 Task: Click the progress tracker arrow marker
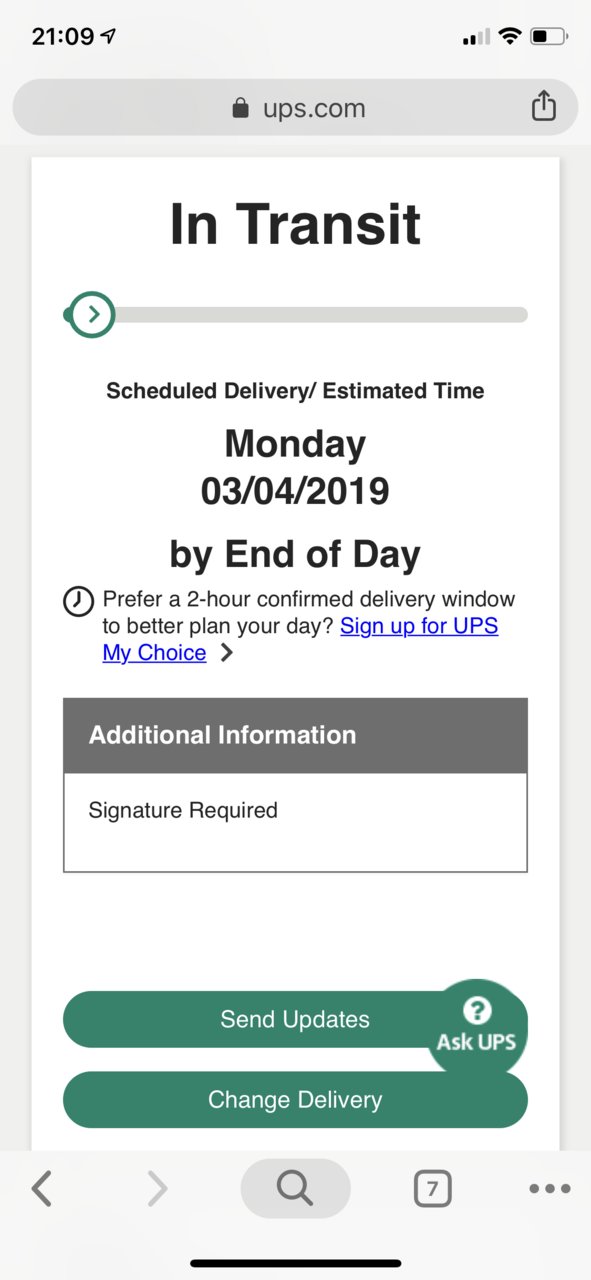[93, 315]
